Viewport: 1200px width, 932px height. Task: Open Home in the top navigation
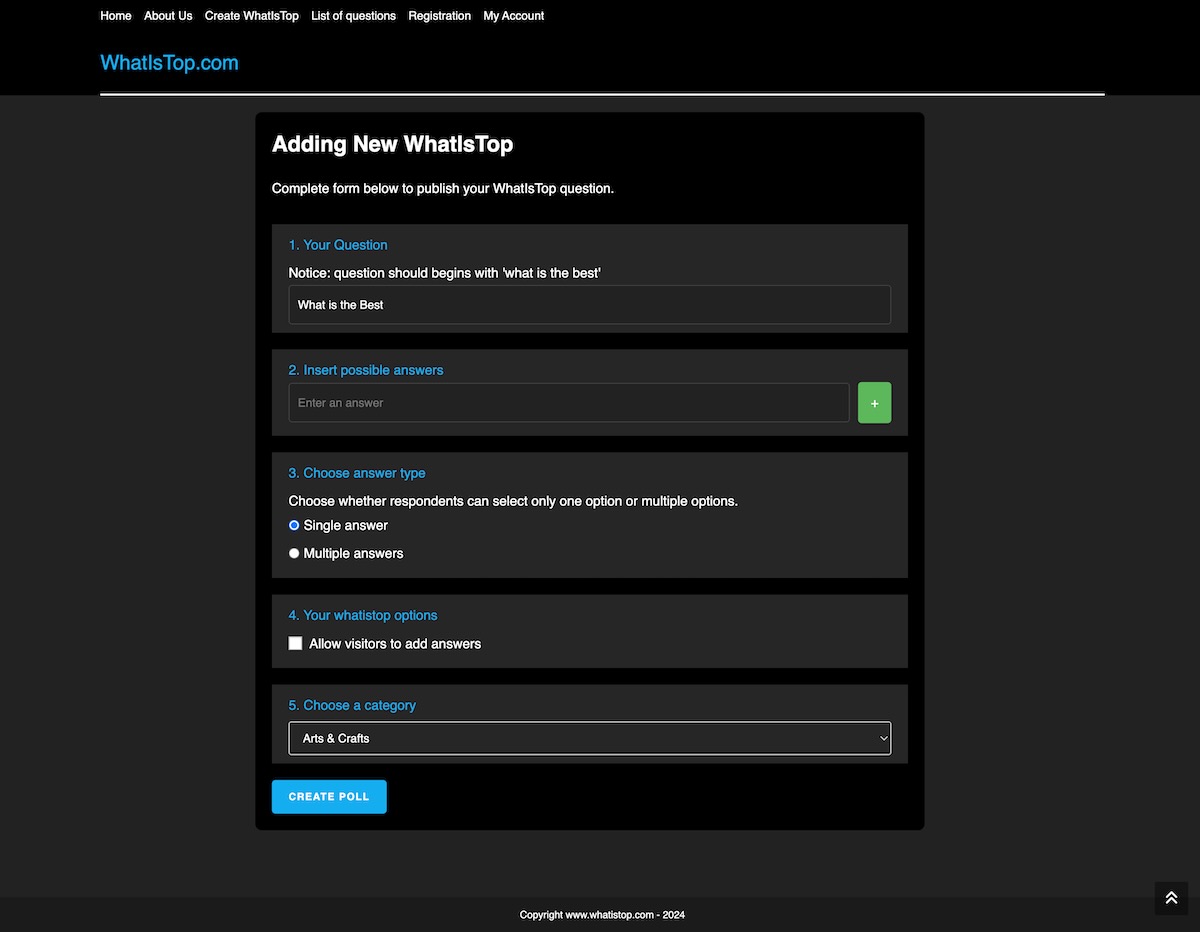(x=116, y=16)
